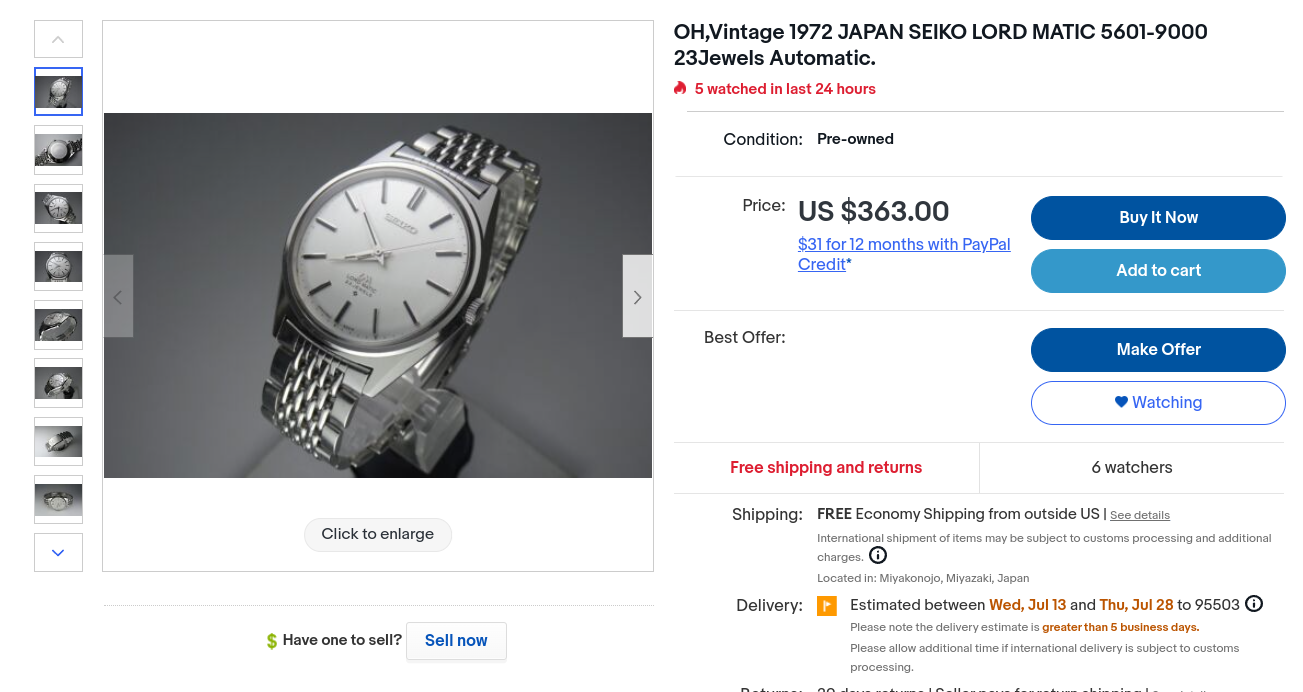Click the Make Offer button
Image resolution: width=1303 pixels, height=692 pixels.
(1158, 349)
